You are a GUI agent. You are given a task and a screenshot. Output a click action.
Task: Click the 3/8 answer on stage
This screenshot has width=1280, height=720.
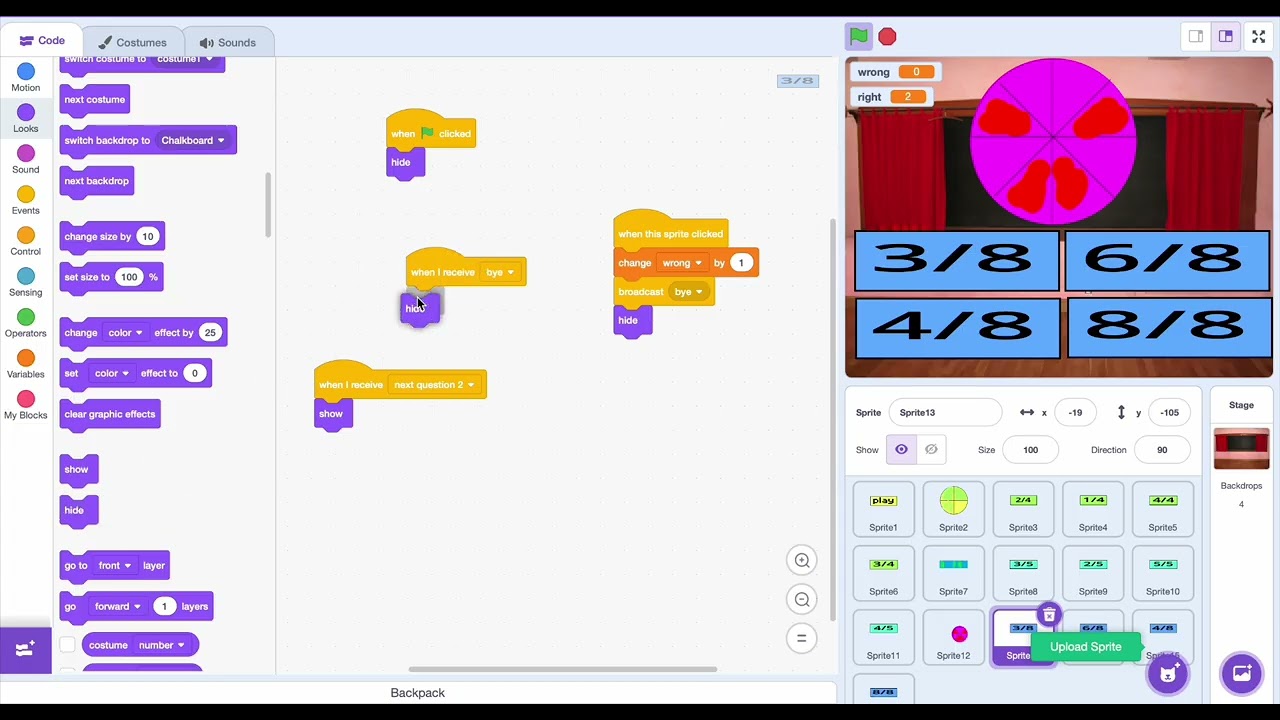point(957,261)
